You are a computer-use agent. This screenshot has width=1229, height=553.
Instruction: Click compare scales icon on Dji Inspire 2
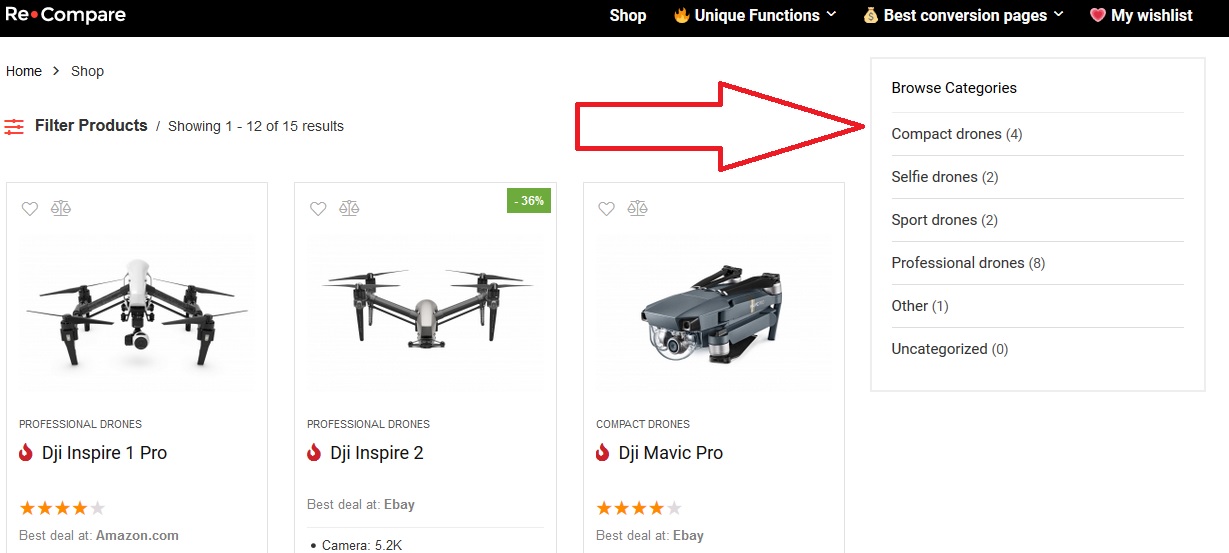tap(349, 208)
